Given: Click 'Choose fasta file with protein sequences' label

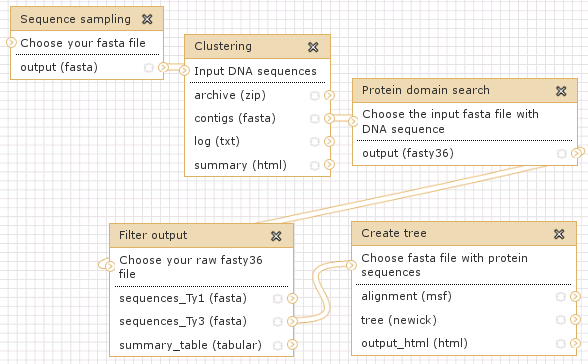Looking at the screenshot, I should [x=444, y=265].
